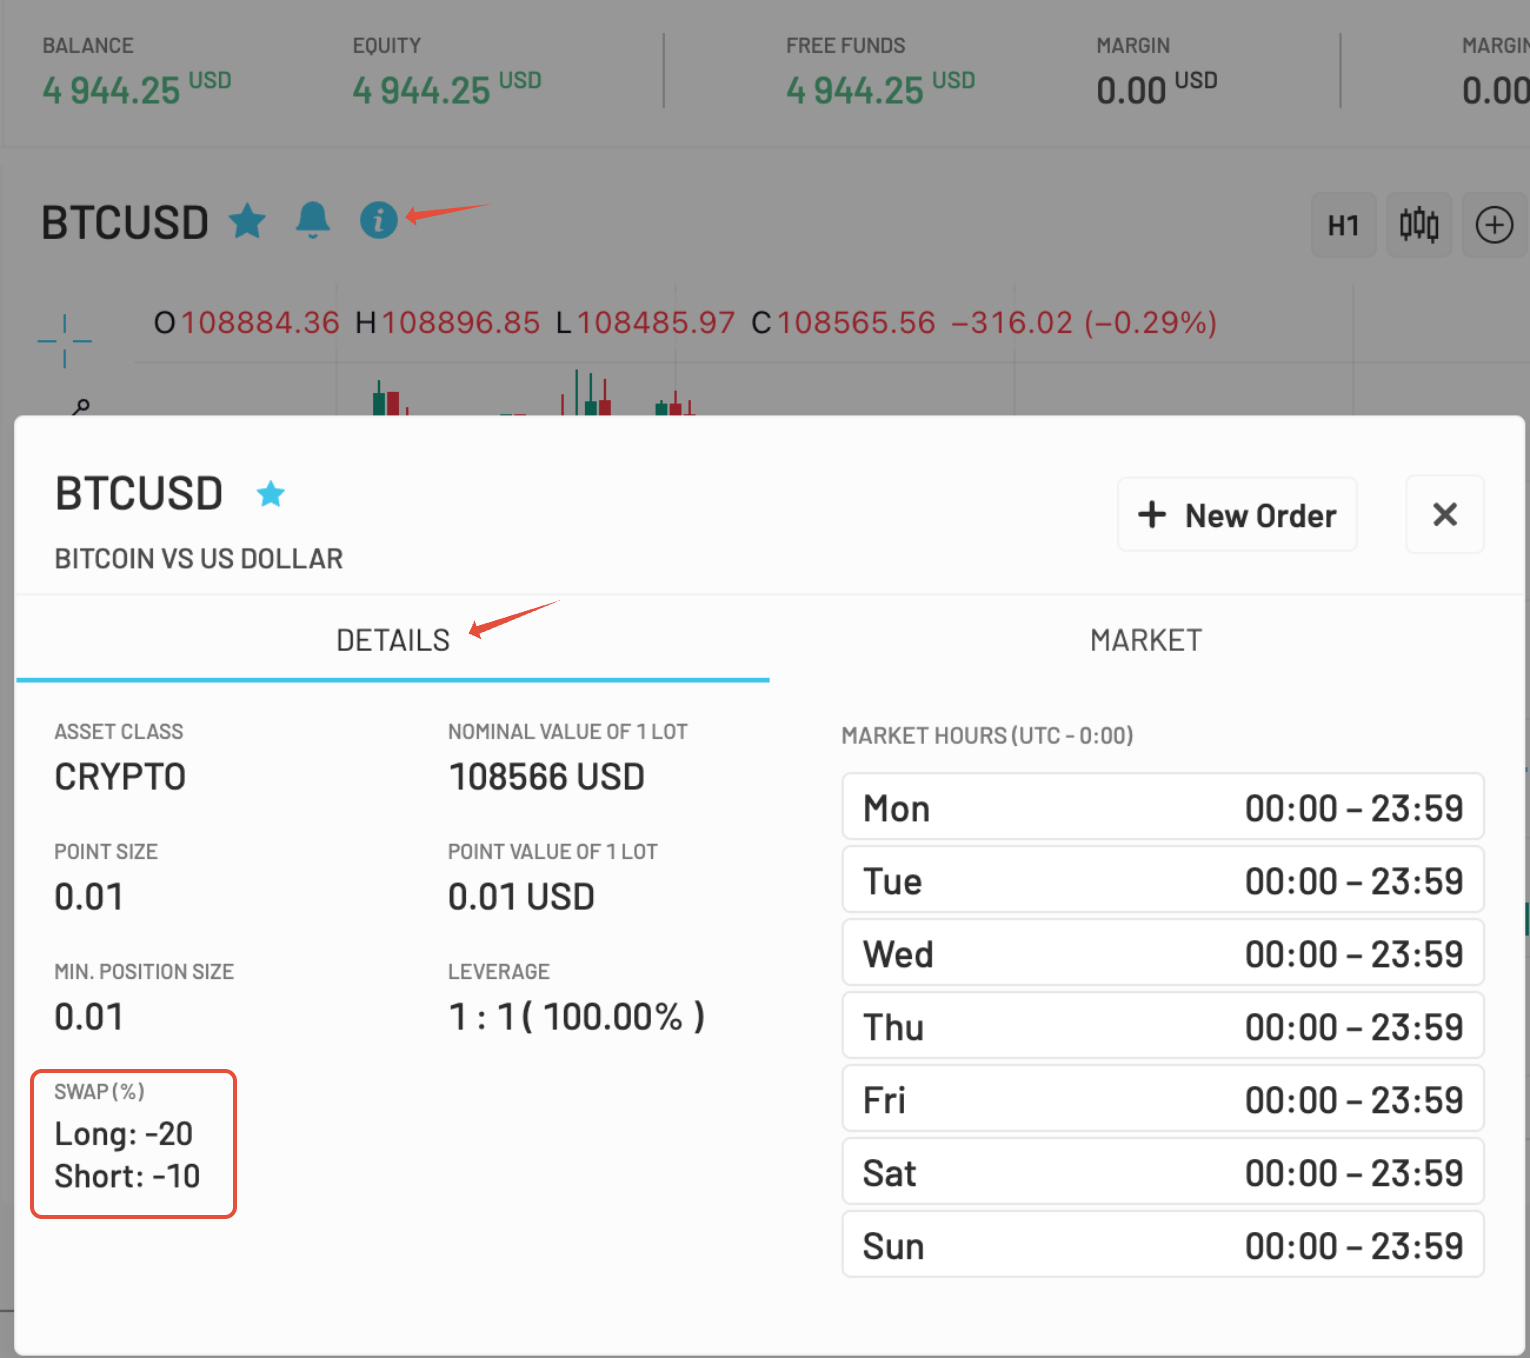Open the price alert bell icon
The image size is (1530, 1358).
coord(313,220)
